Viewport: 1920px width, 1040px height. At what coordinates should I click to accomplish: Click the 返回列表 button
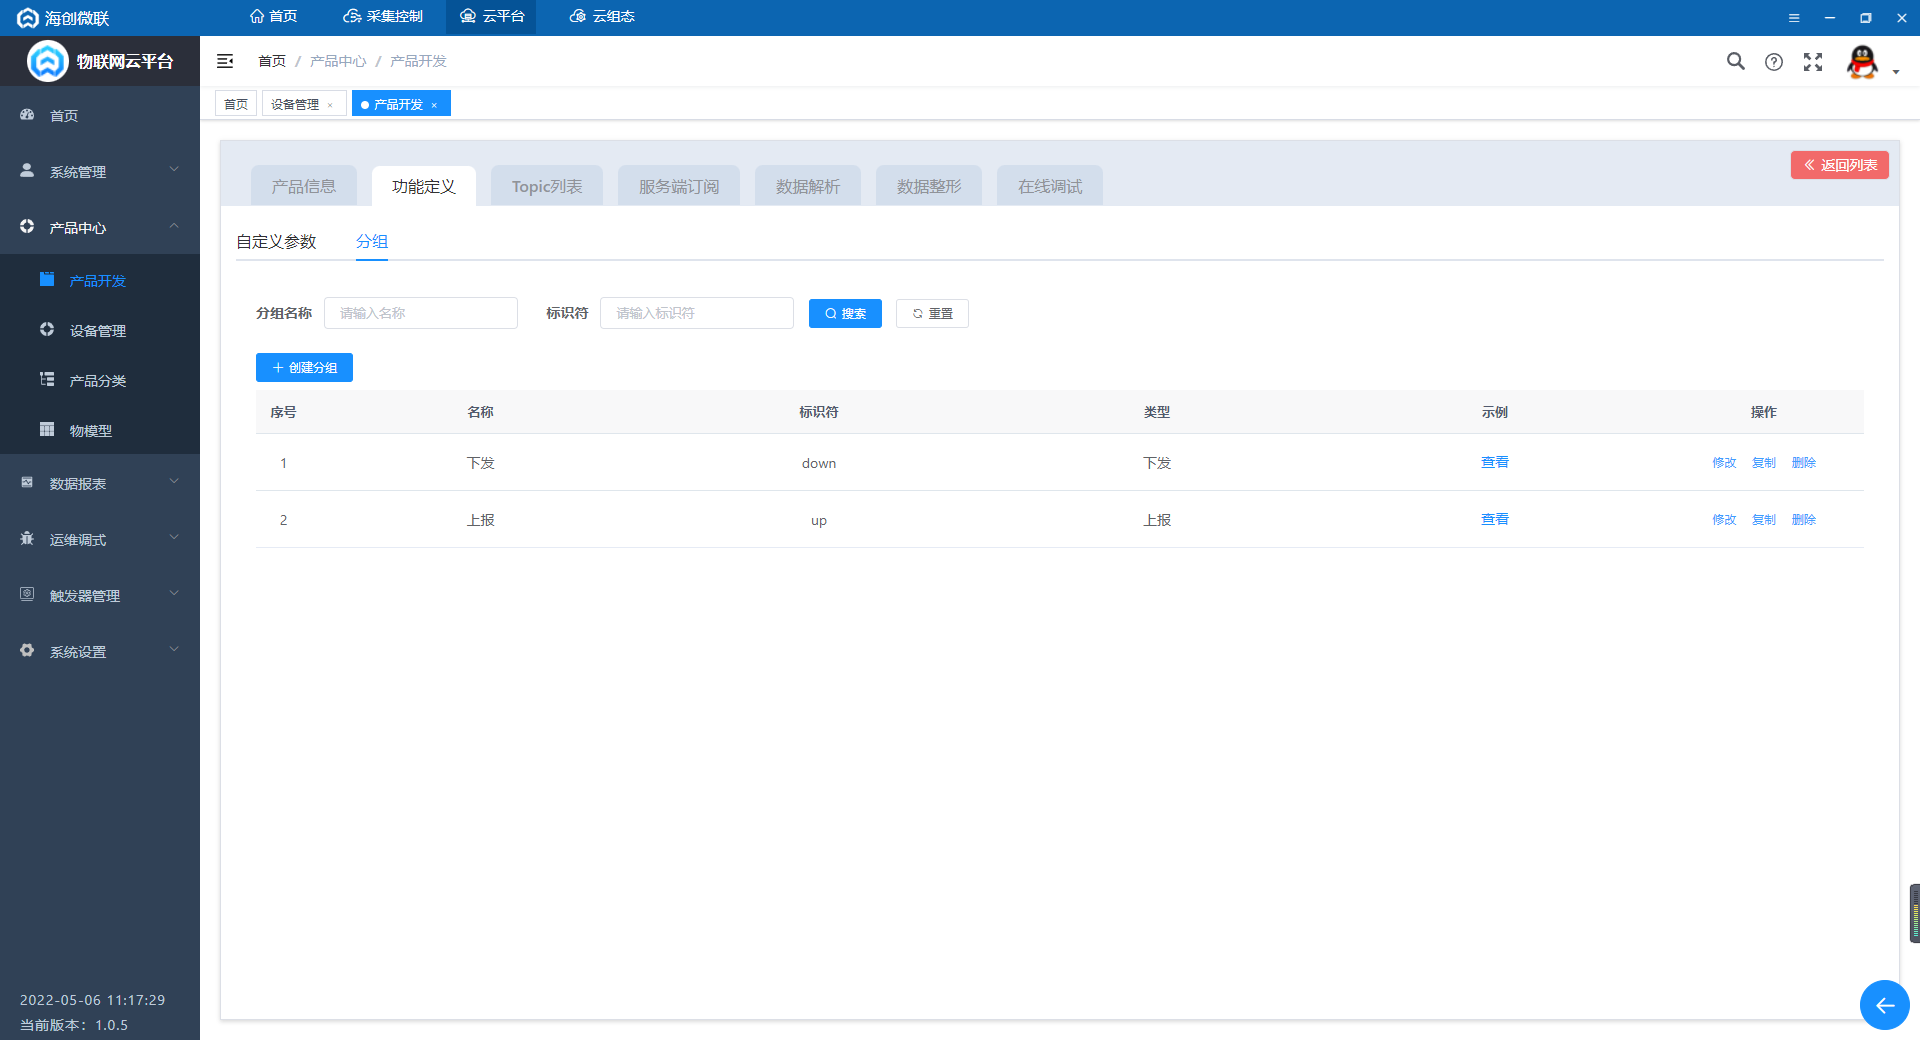pyautogui.click(x=1840, y=165)
